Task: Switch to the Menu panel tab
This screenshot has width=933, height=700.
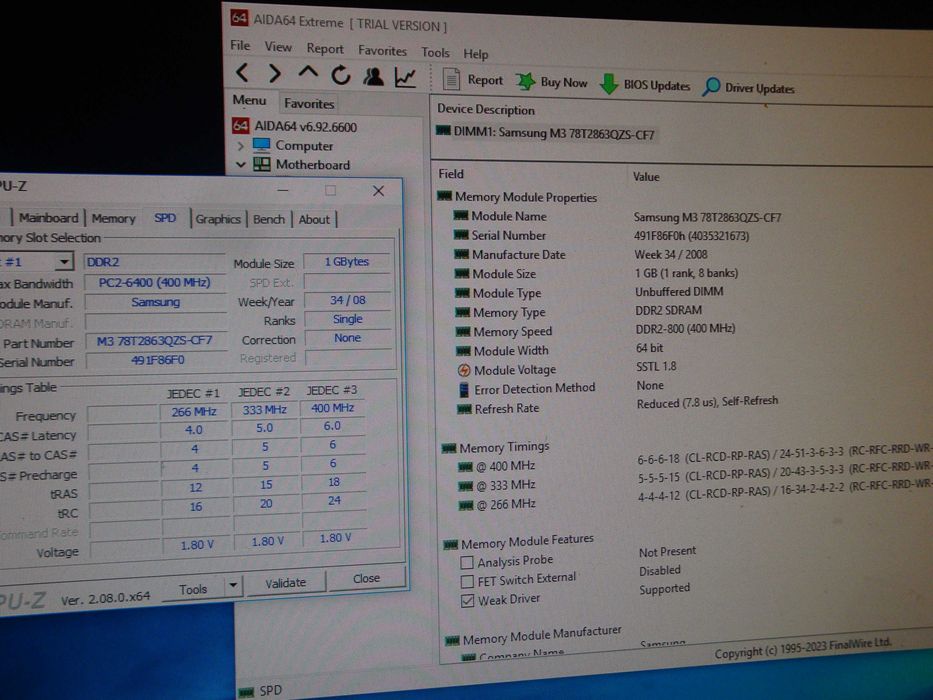Action: point(249,100)
